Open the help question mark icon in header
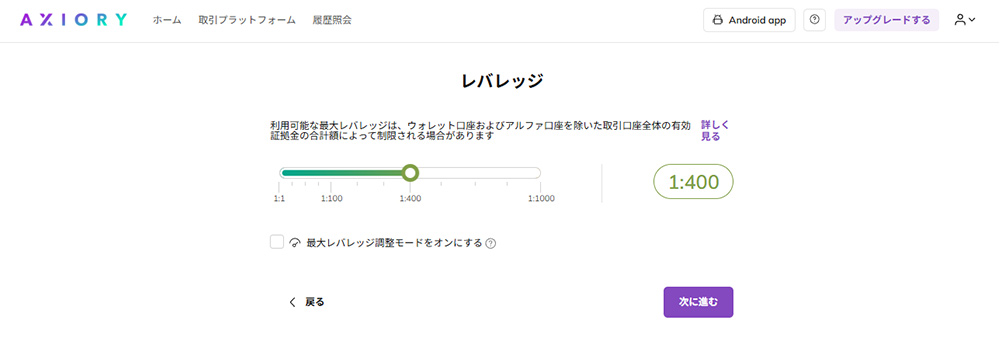Viewport: 1000px width, 364px height. click(x=814, y=20)
